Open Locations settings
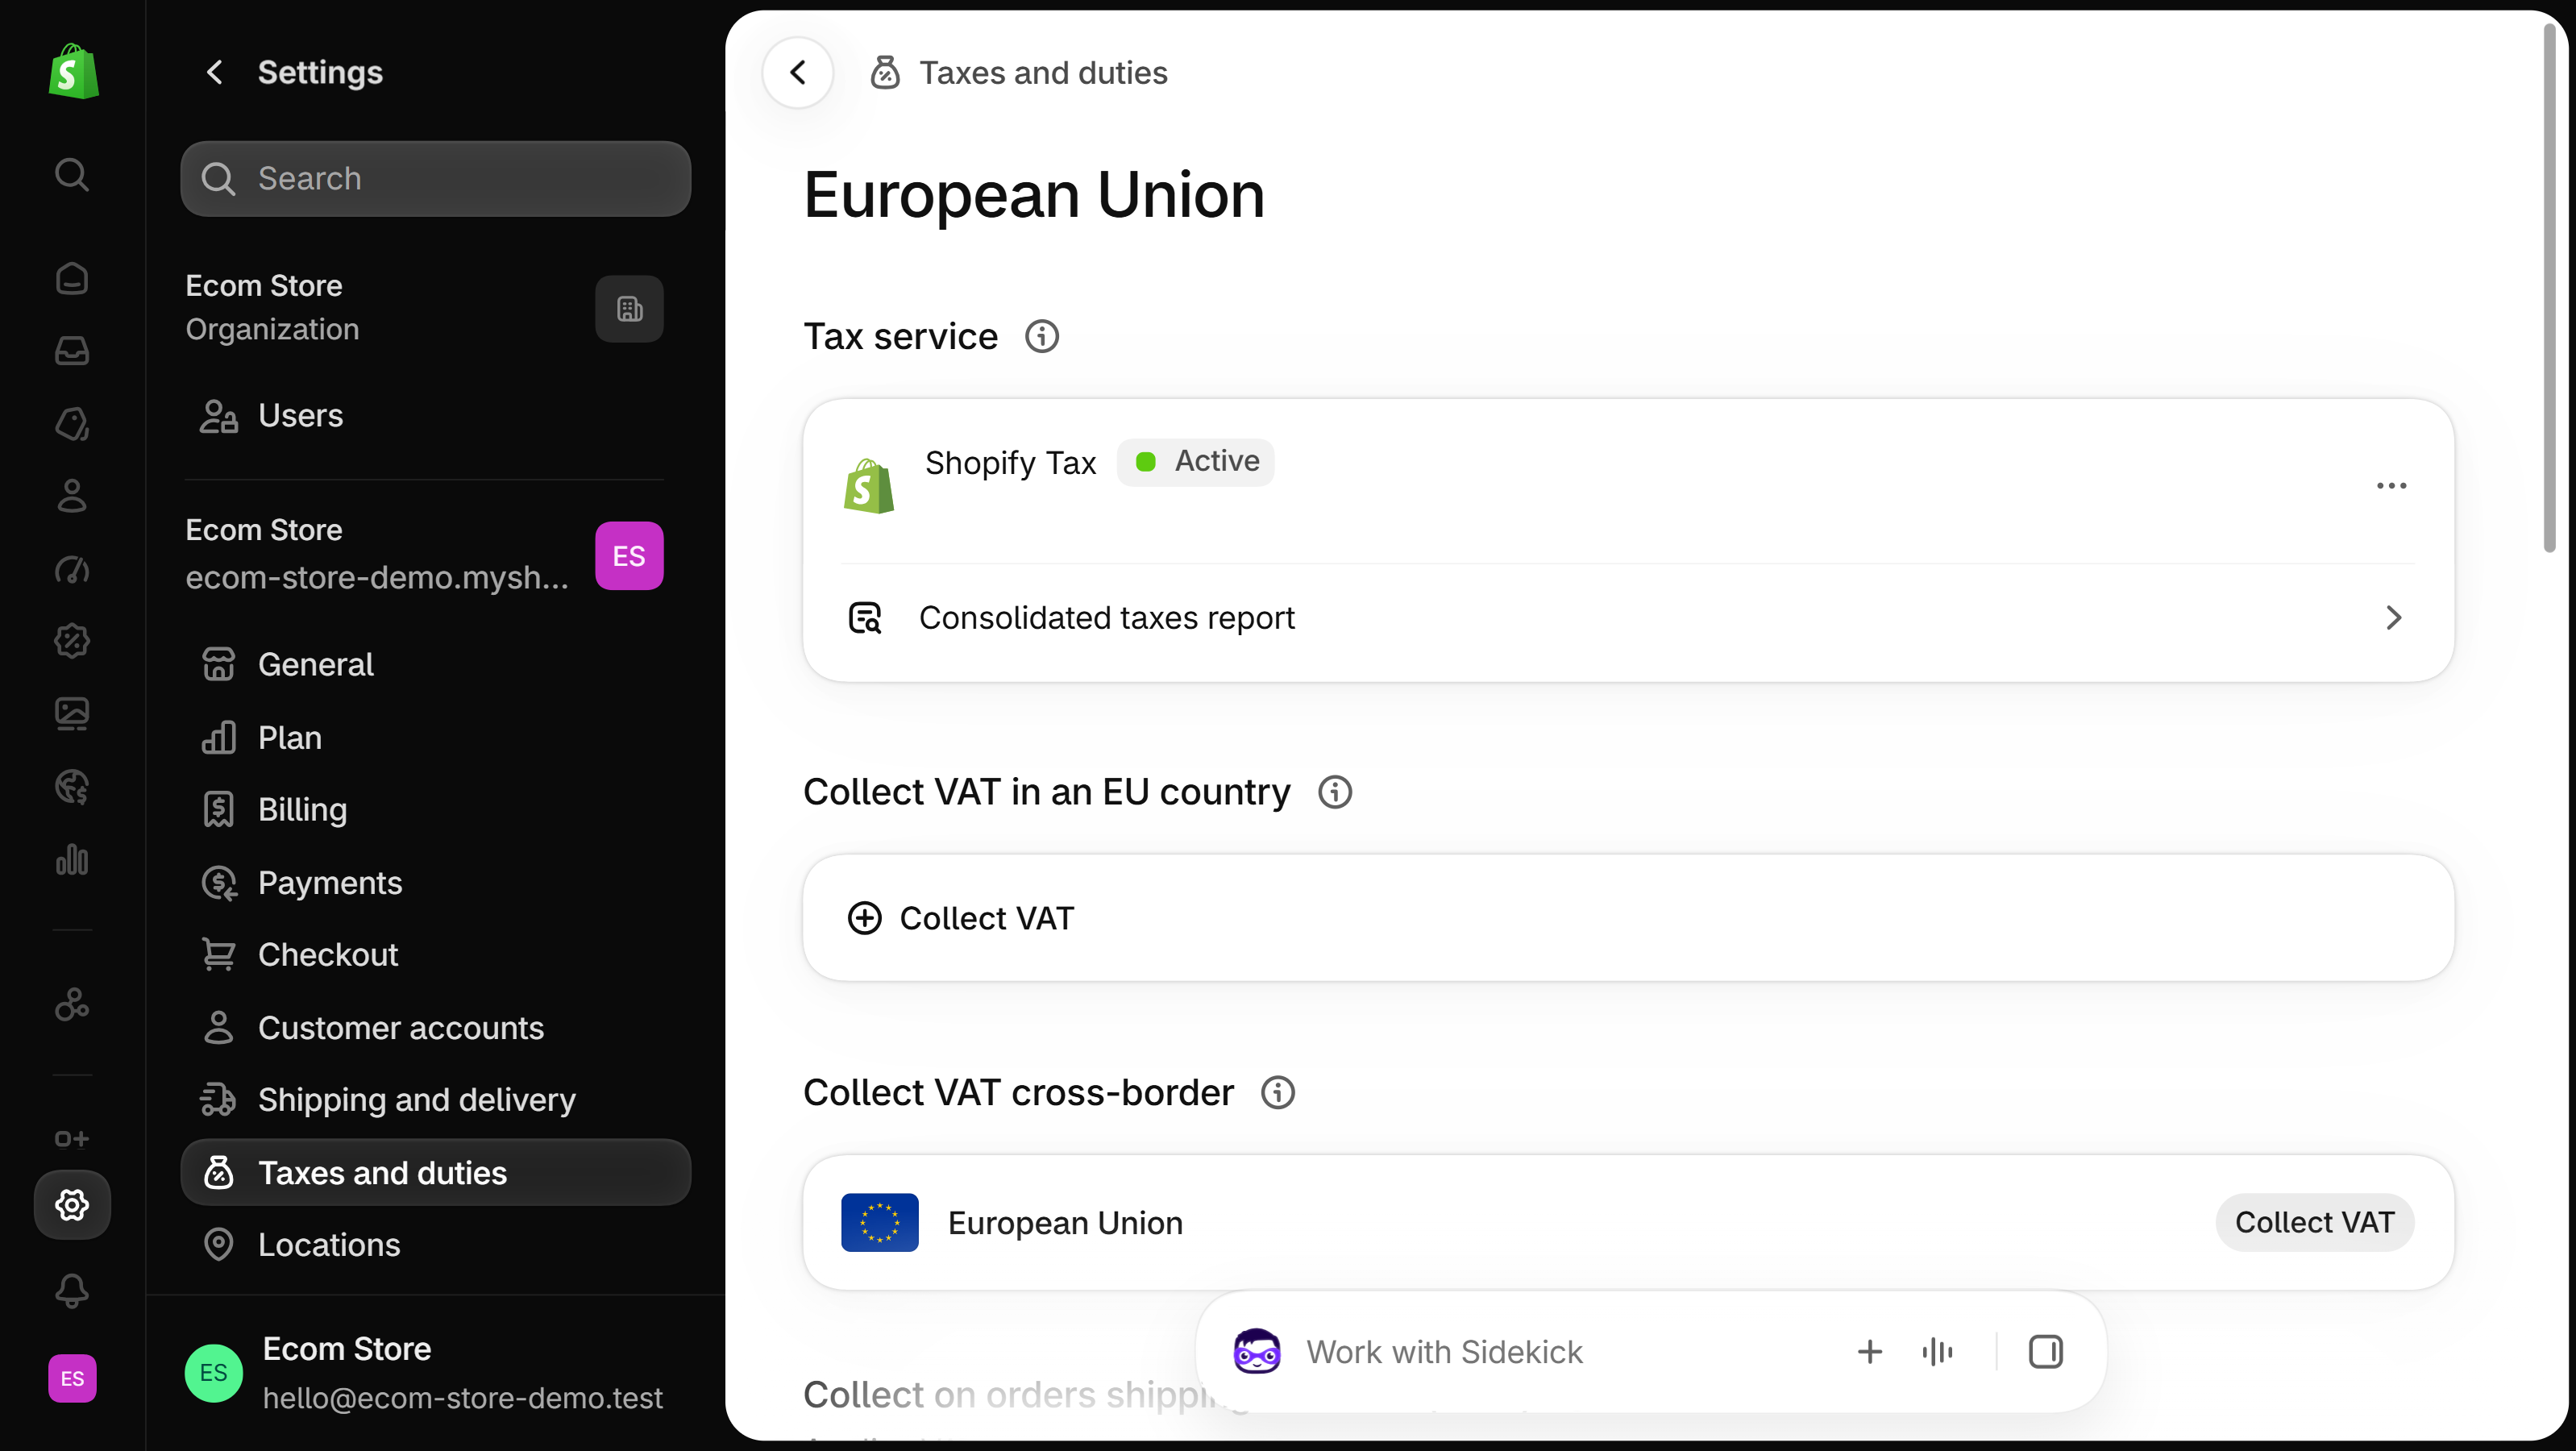This screenshot has width=2576, height=1451. click(435, 1245)
